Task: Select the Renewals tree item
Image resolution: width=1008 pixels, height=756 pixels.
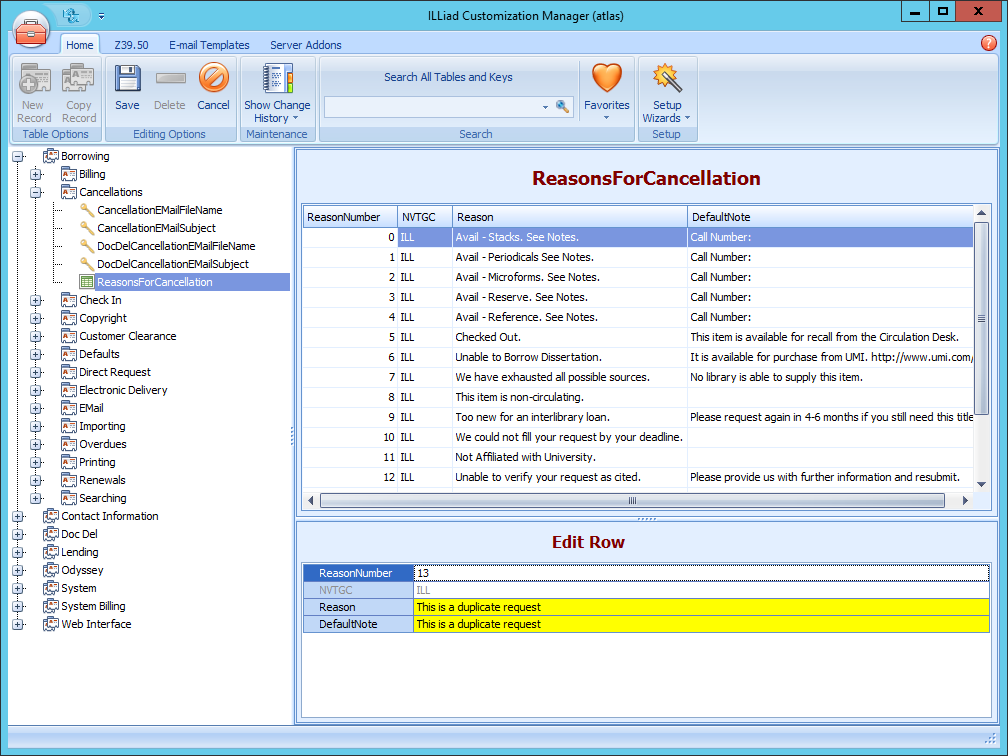Action: 102,480
